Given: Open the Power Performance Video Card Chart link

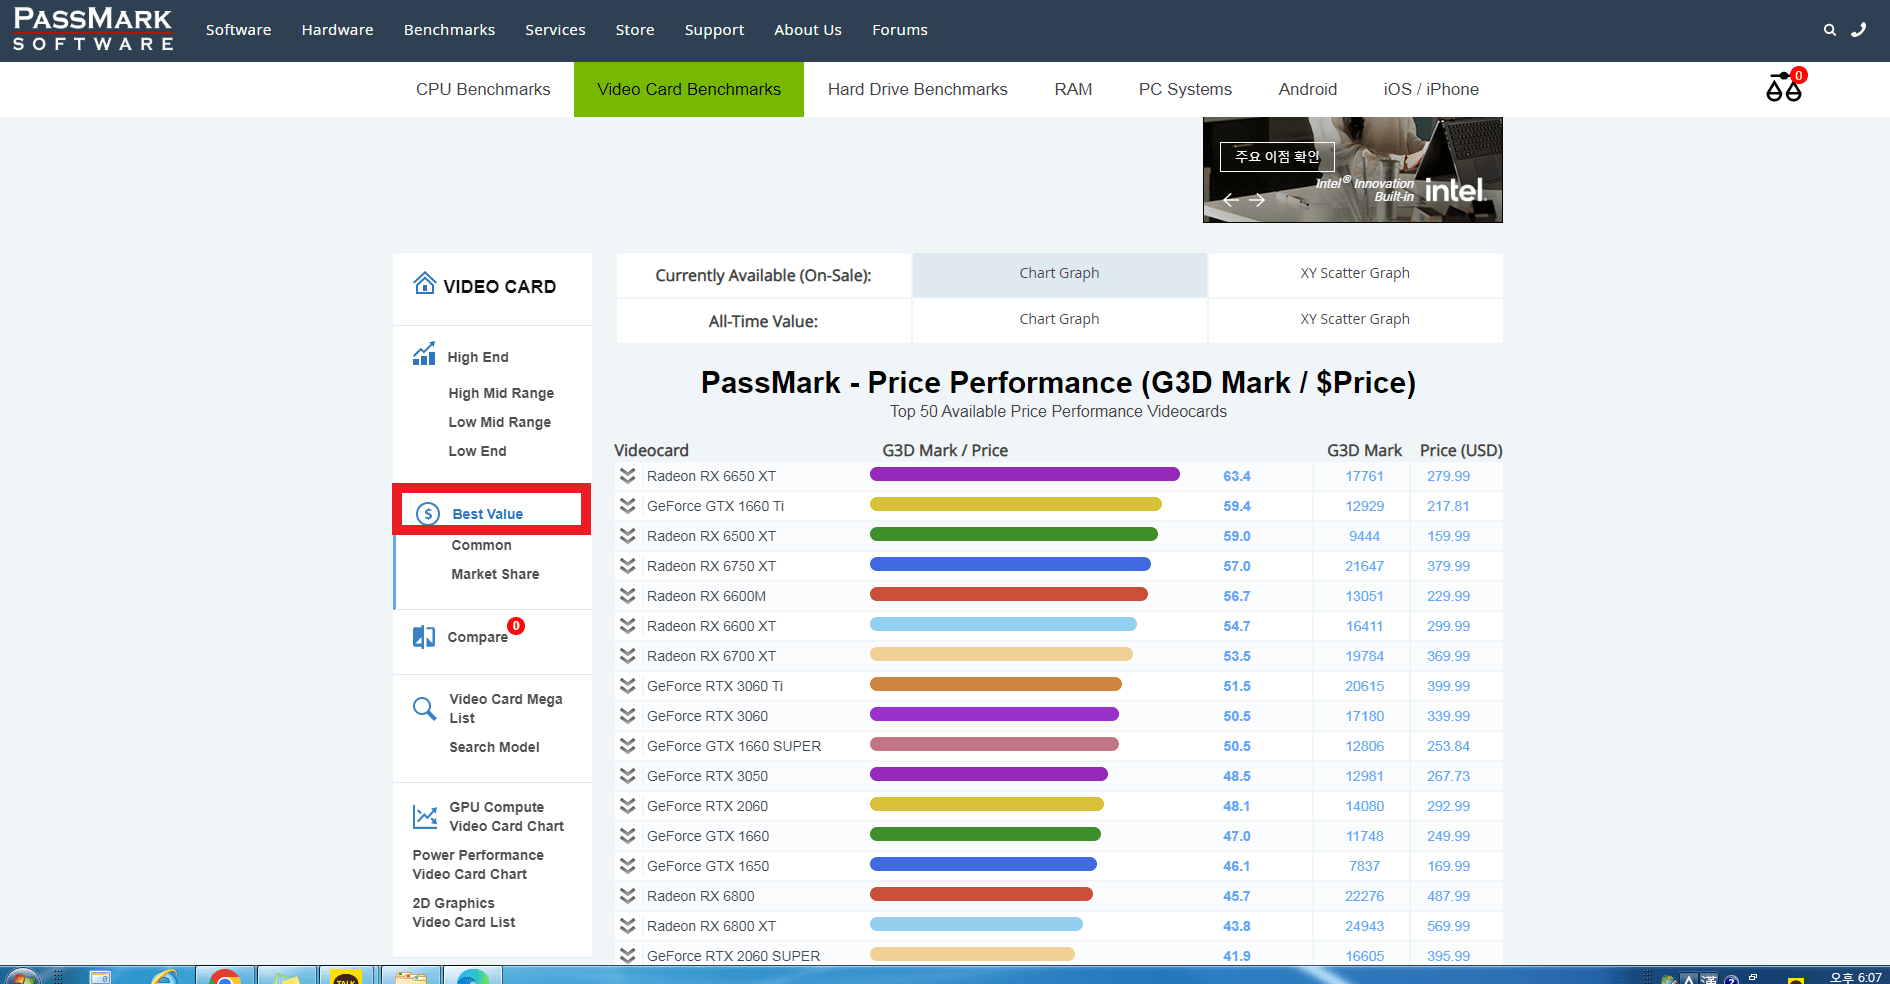Looking at the screenshot, I should pyautogui.click(x=478, y=865).
